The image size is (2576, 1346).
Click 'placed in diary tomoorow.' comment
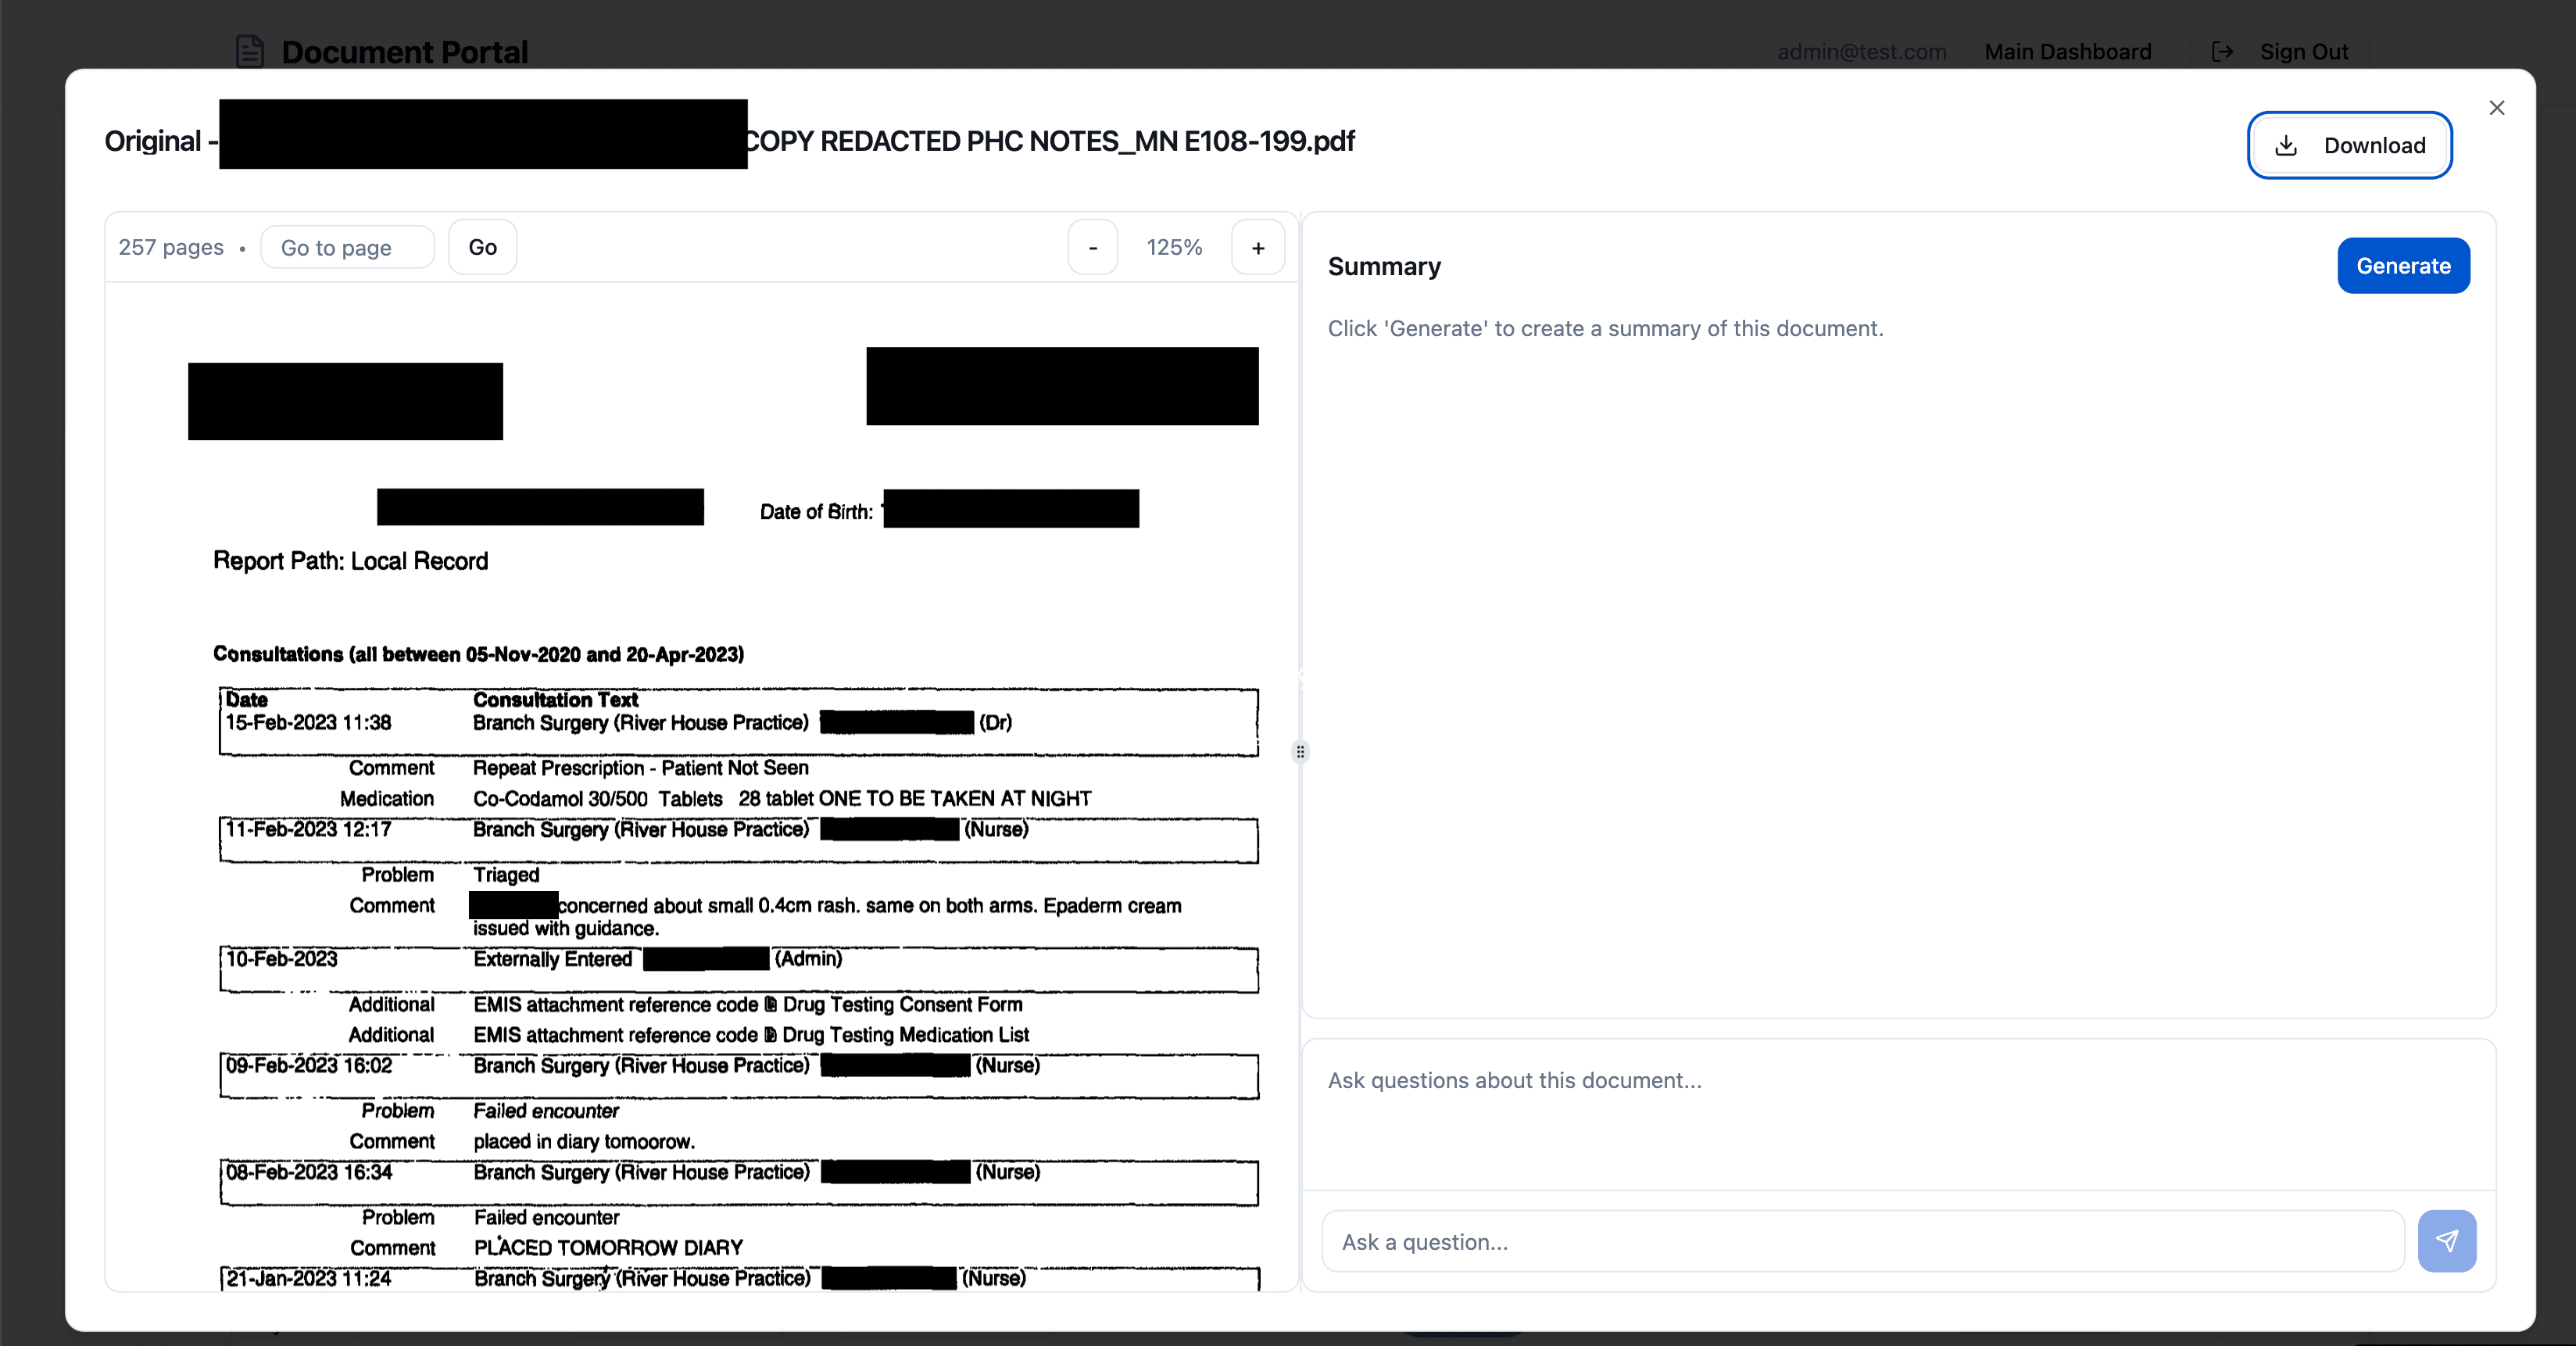[584, 1142]
